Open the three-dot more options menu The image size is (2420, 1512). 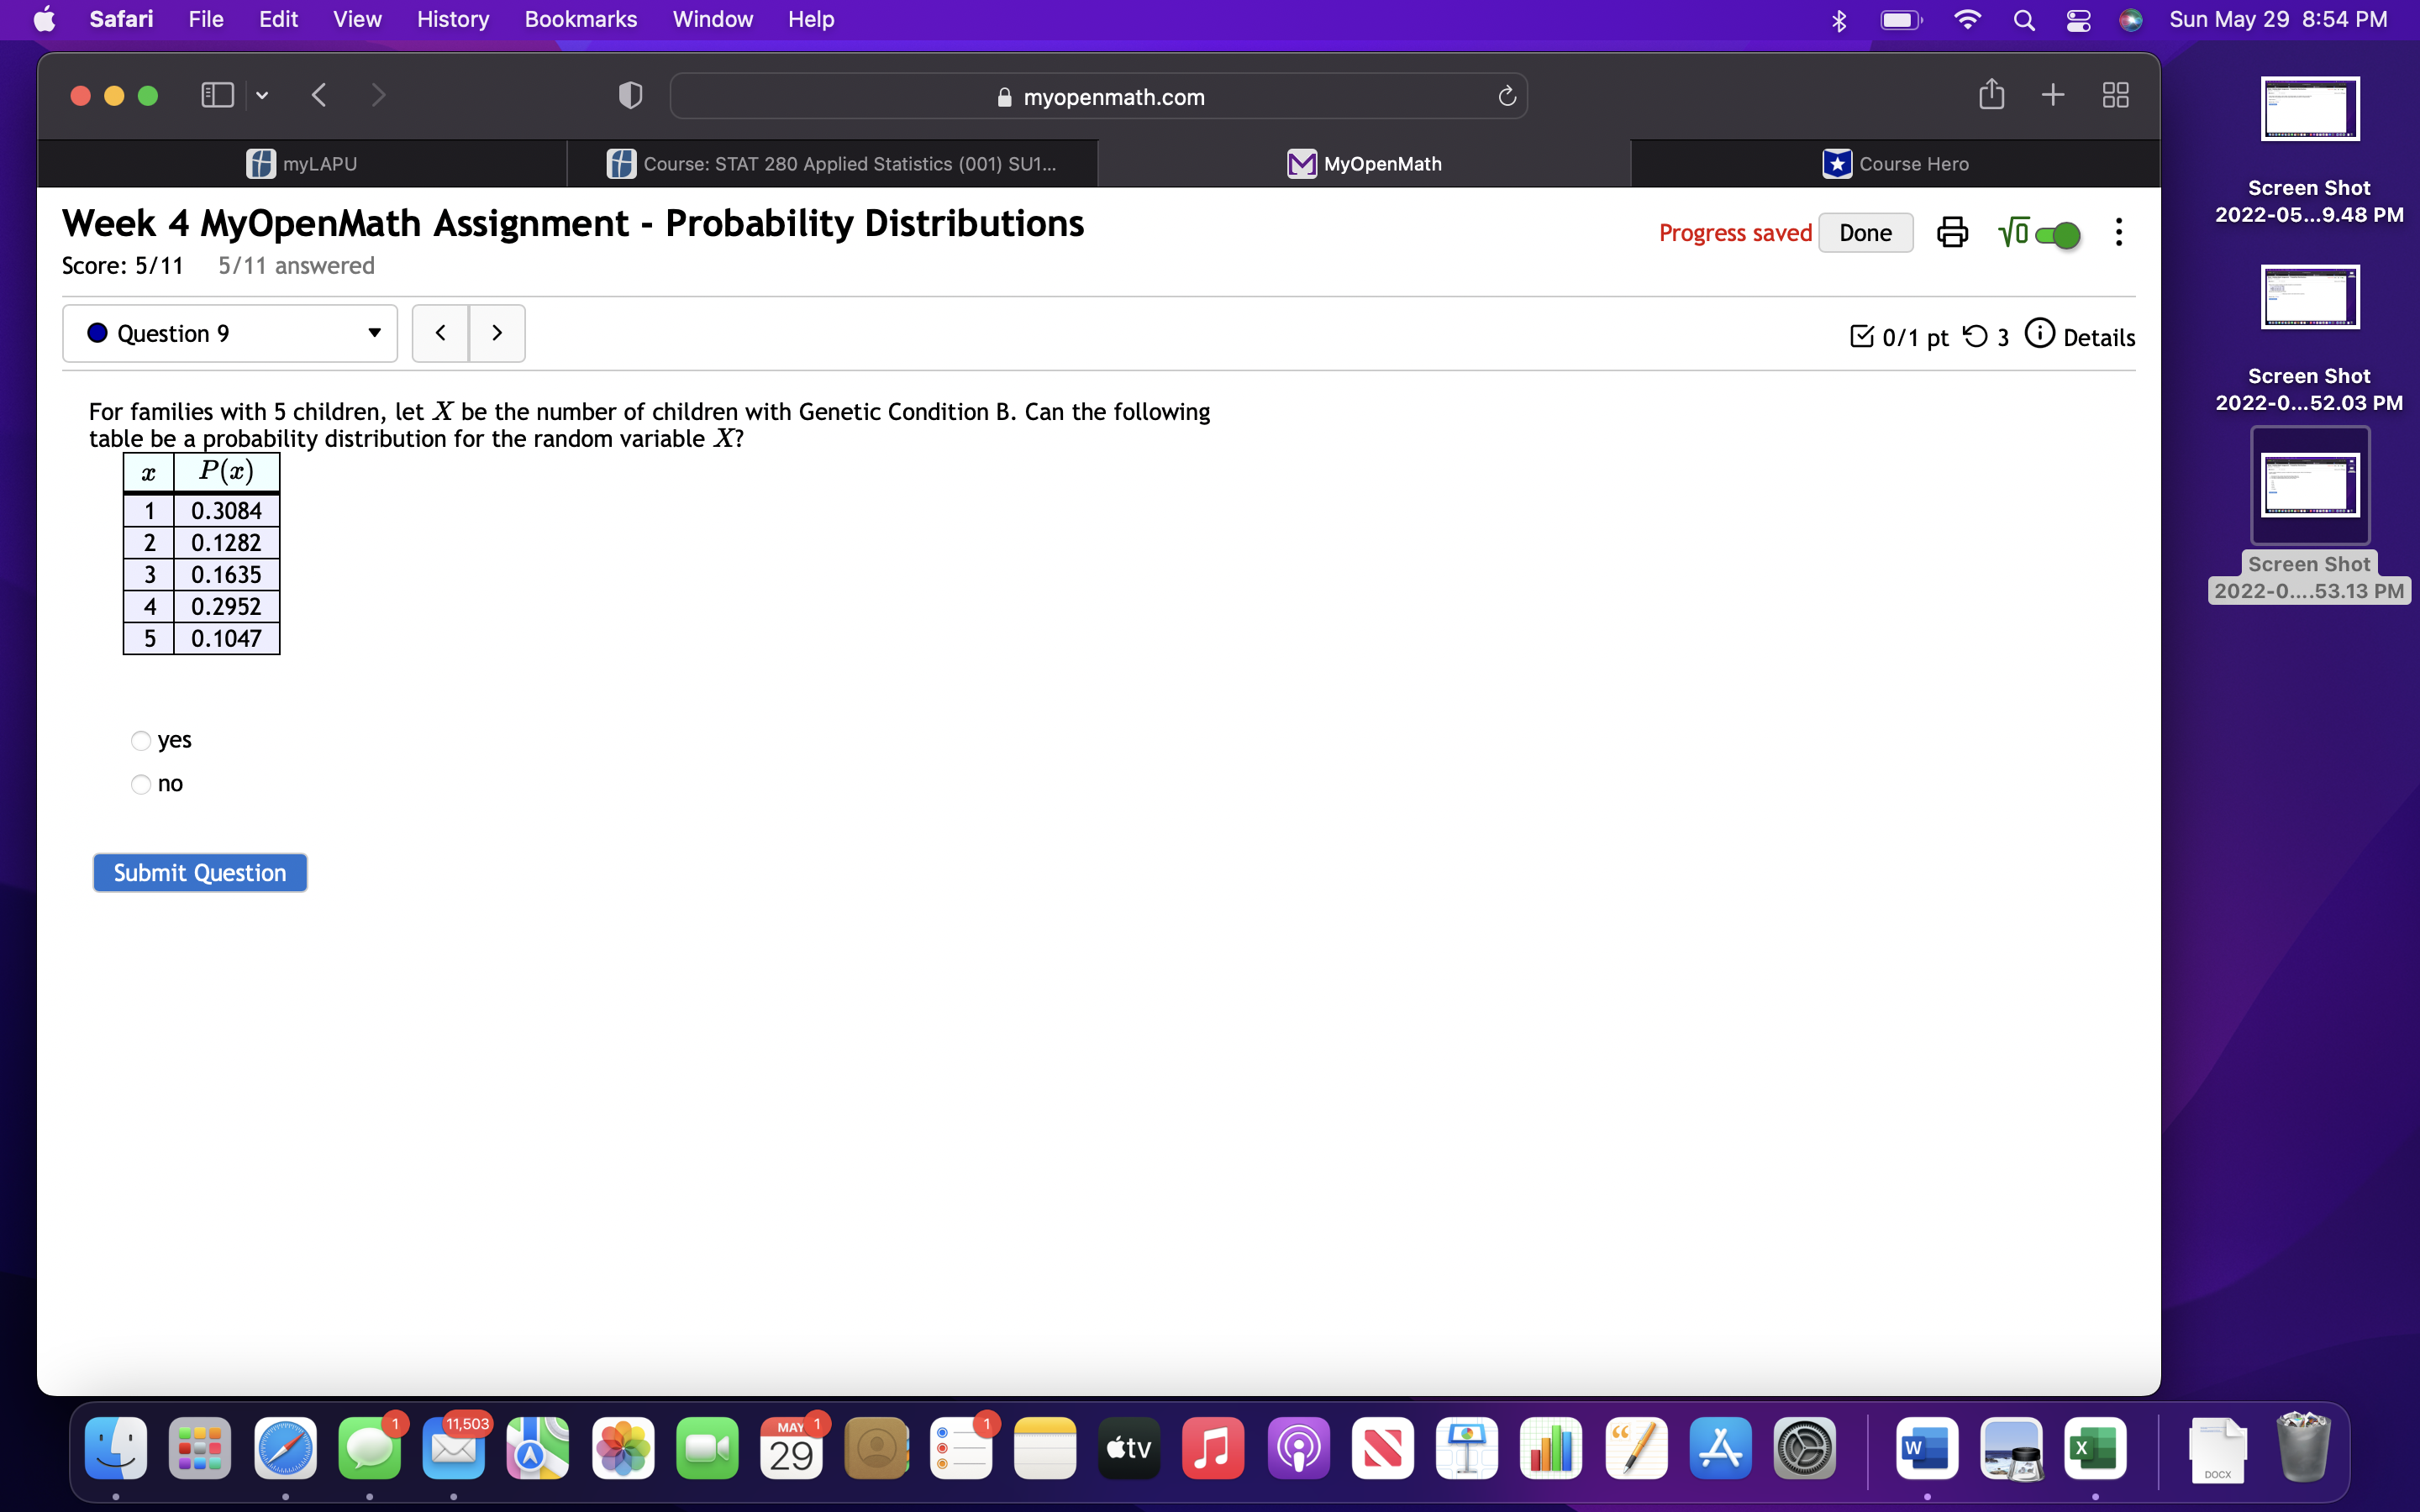point(2118,232)
